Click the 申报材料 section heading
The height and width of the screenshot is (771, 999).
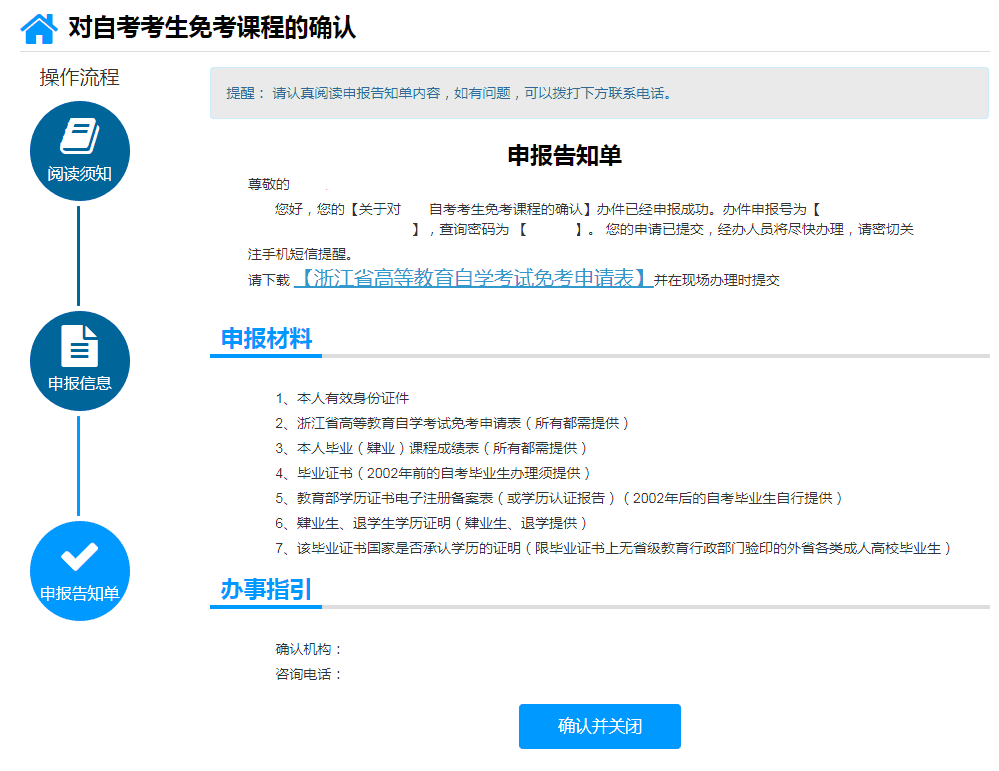coord(266,339)
